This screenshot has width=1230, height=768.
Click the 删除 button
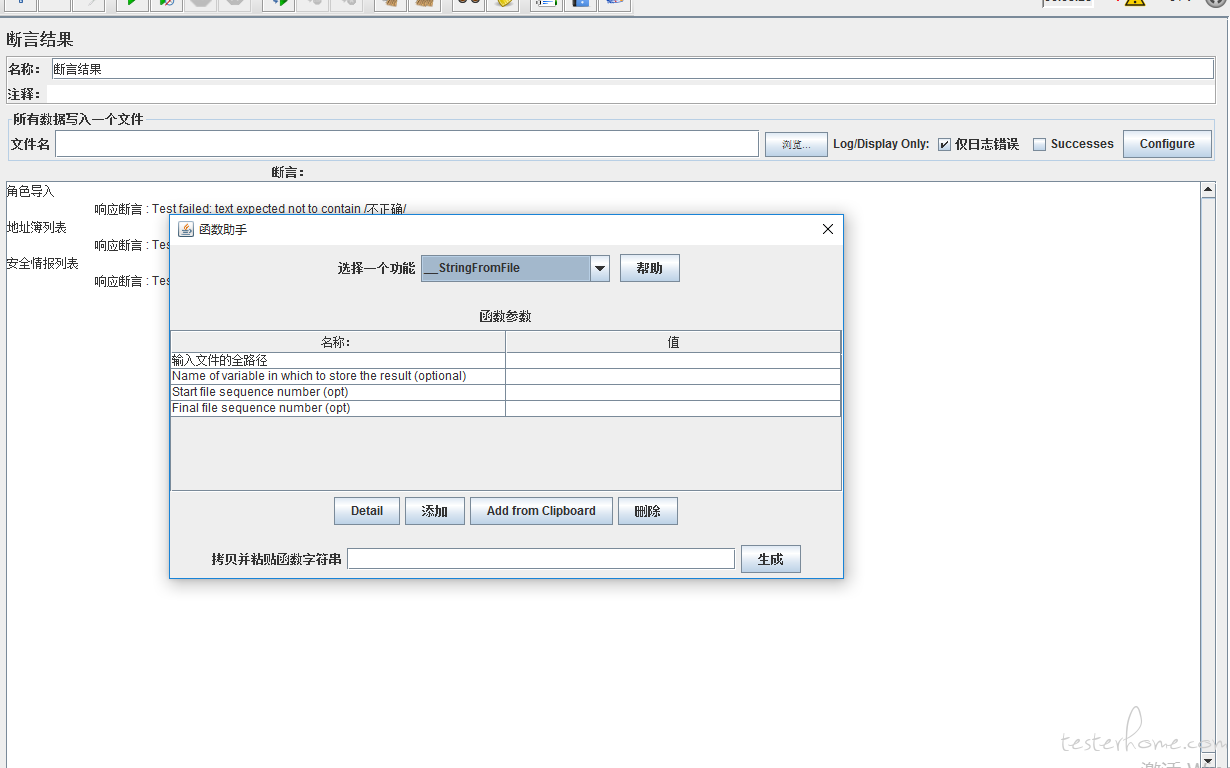pos(648,511)
